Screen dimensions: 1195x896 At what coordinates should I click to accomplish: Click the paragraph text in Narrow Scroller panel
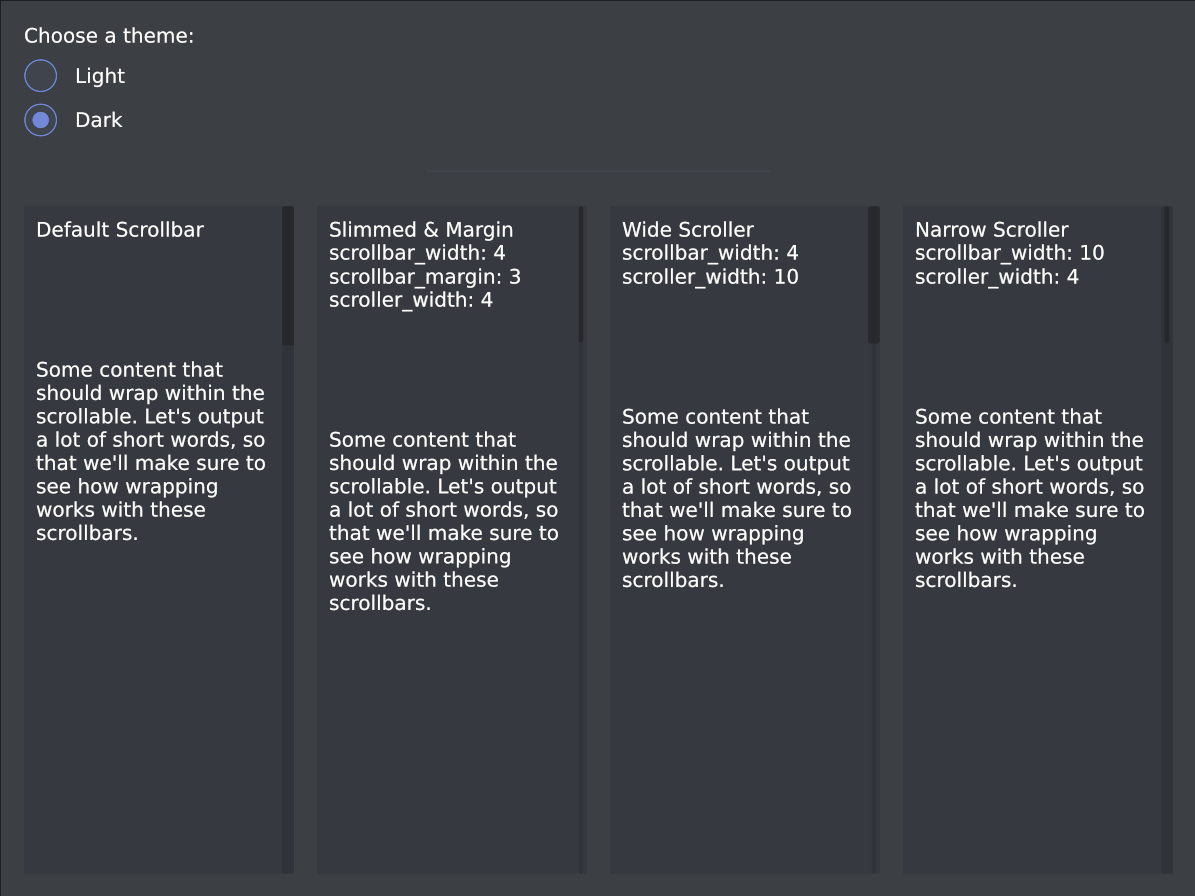pyautogui.click(x=1029, y=499)
